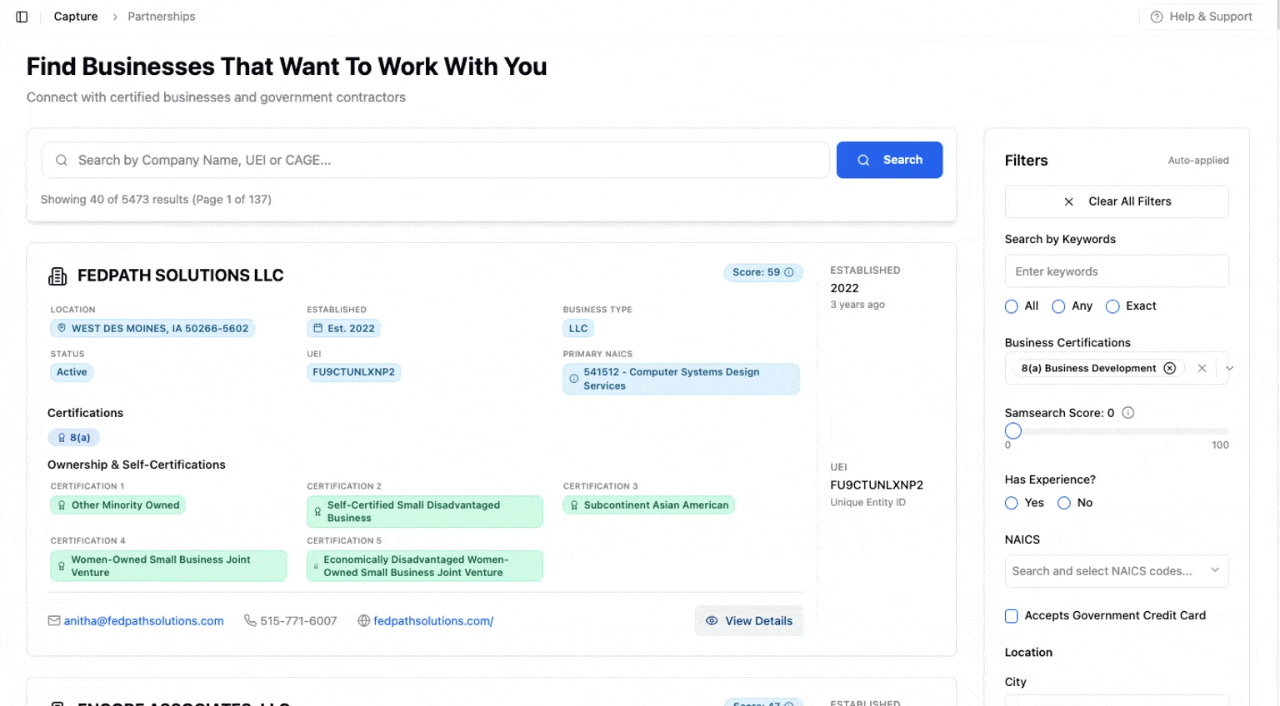
Task: Click the phone icon beside 515-771-6007
Action: click(x=249, y=620)
